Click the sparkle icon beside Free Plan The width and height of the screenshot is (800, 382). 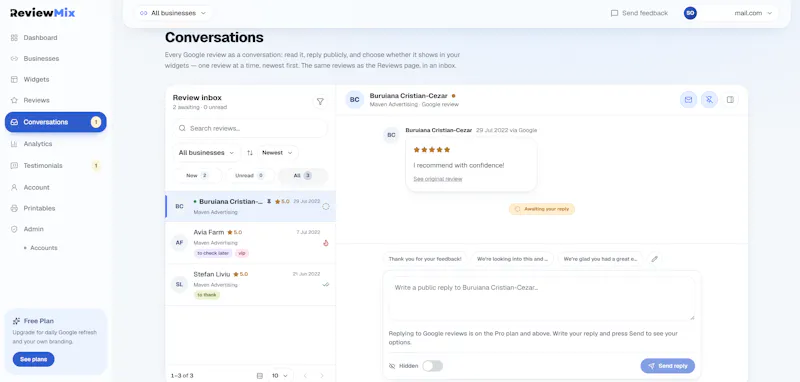(x=17, y=321)
